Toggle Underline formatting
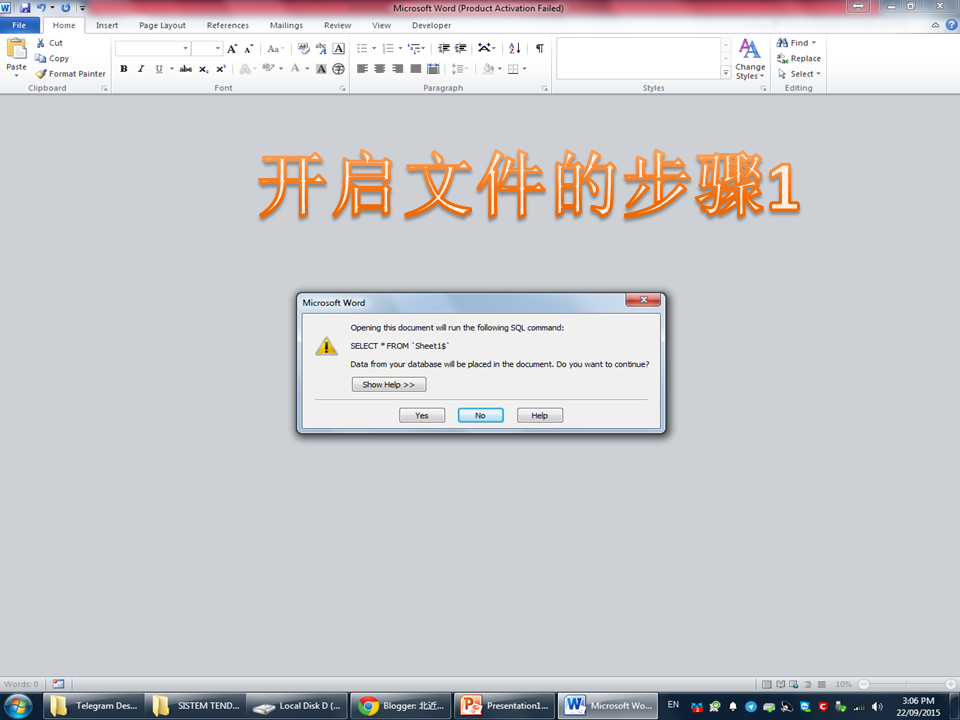960x720 pixels. (159, 69)
